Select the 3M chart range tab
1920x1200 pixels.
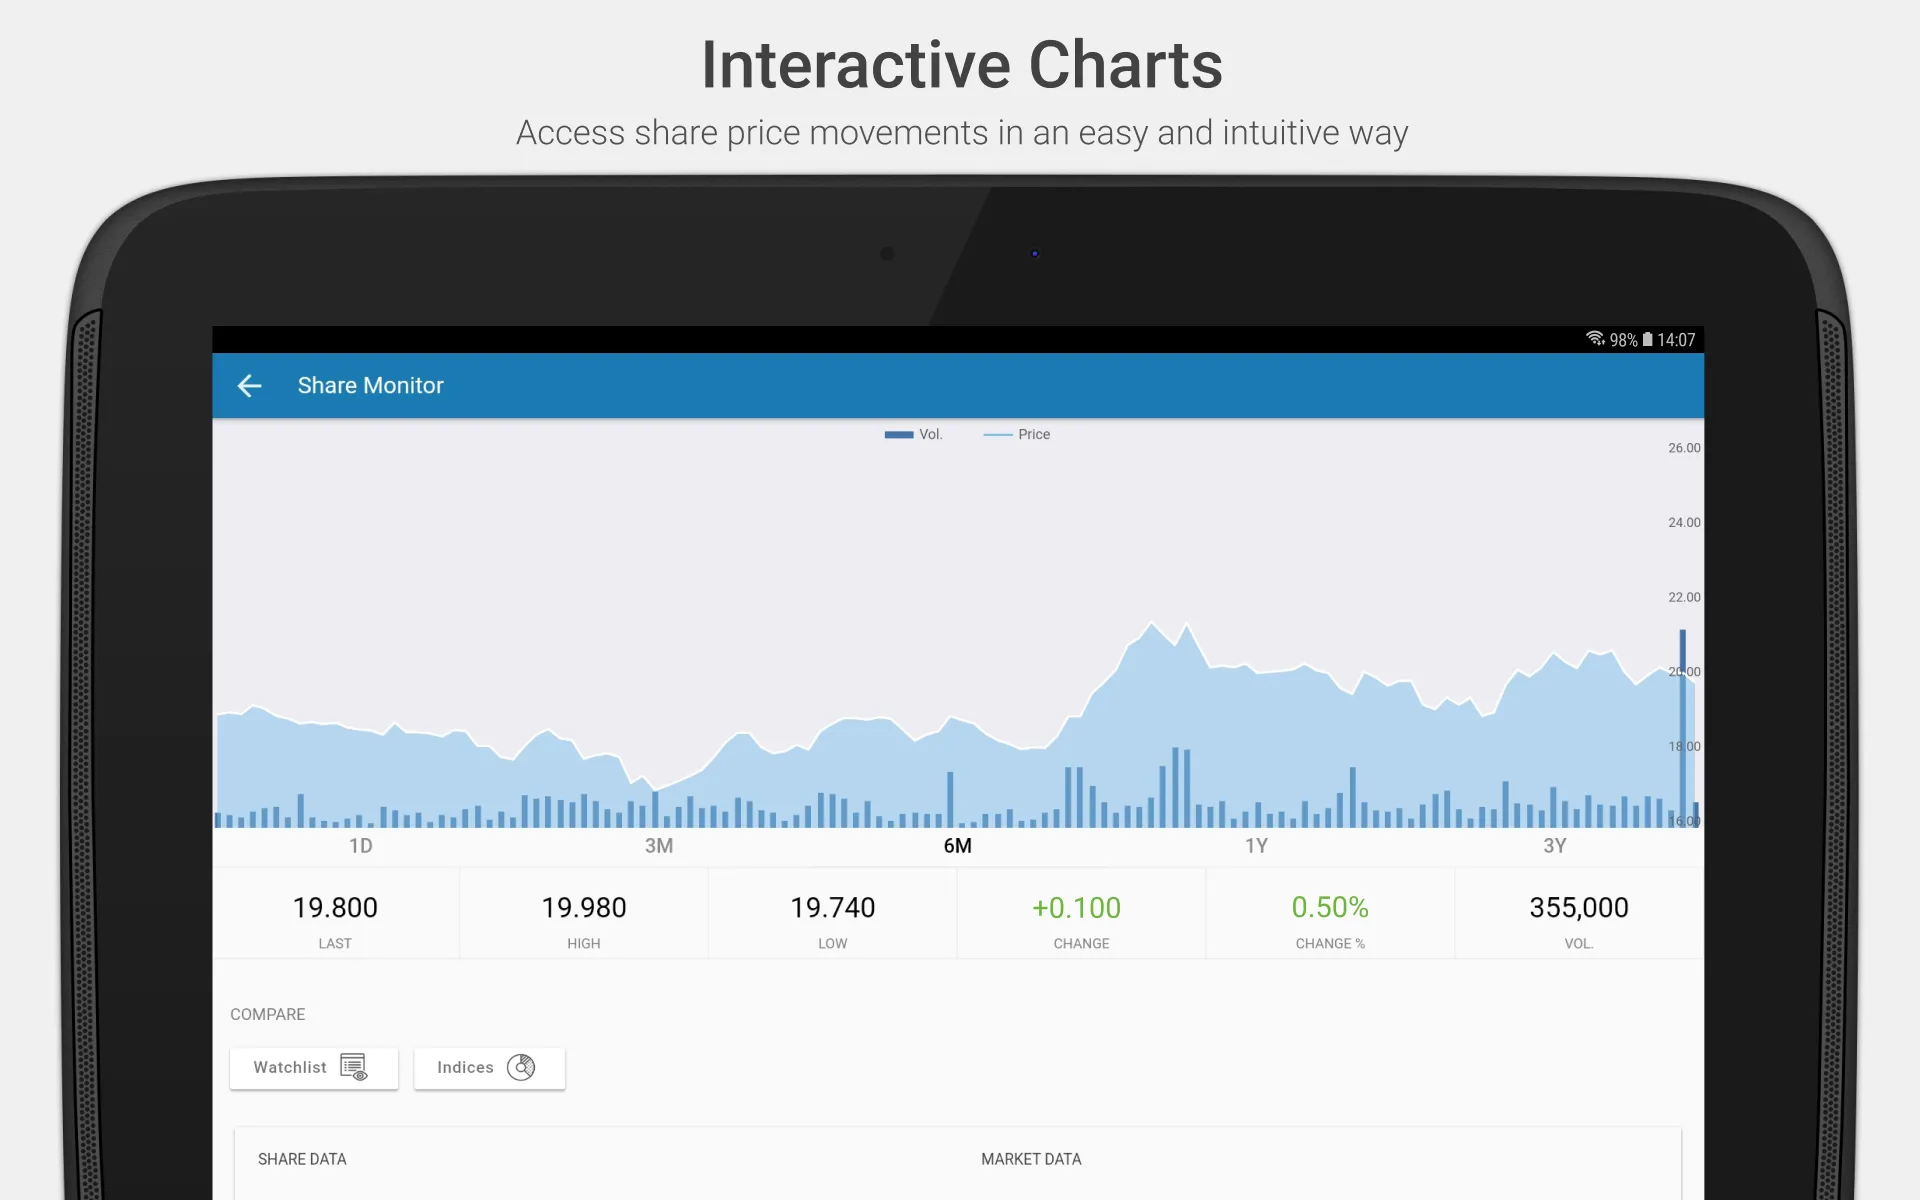tap(659, 846)
